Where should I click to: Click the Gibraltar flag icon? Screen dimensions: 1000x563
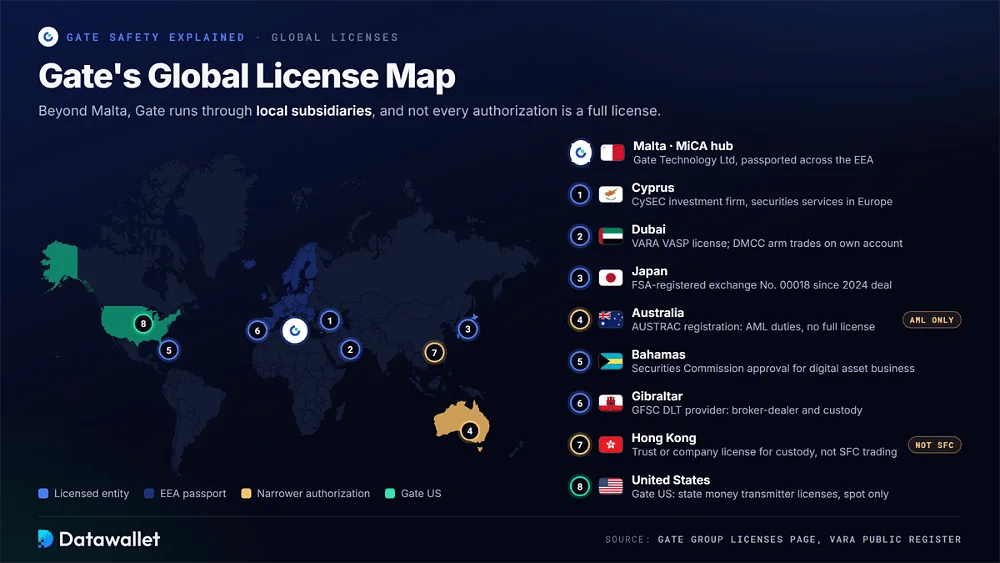(610, 403)
